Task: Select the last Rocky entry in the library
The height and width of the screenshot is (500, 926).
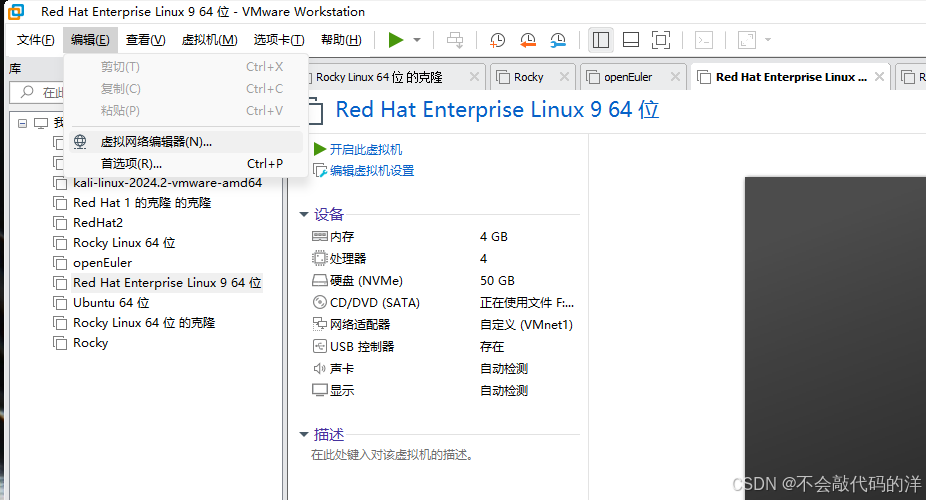Action: pos(90,343)
